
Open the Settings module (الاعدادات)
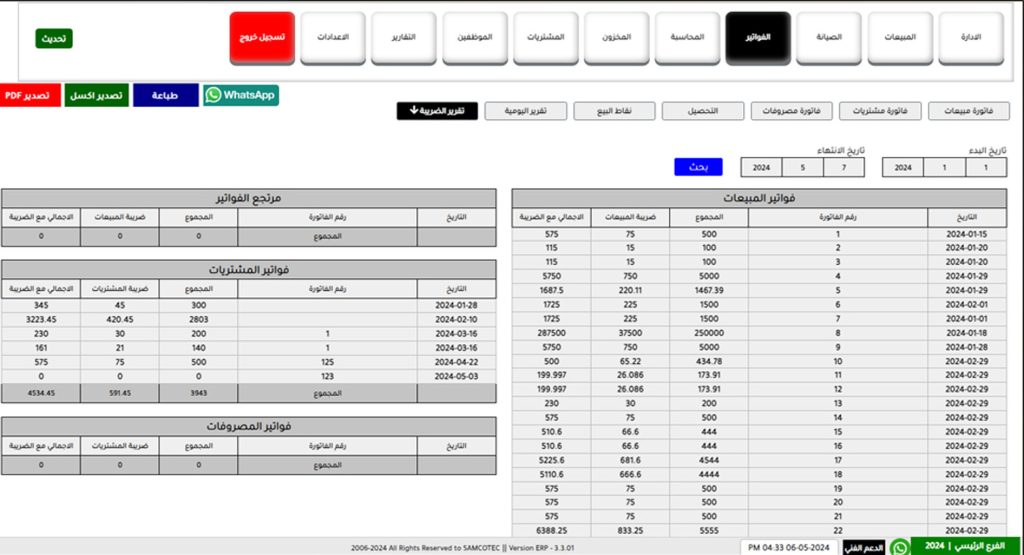333,38
